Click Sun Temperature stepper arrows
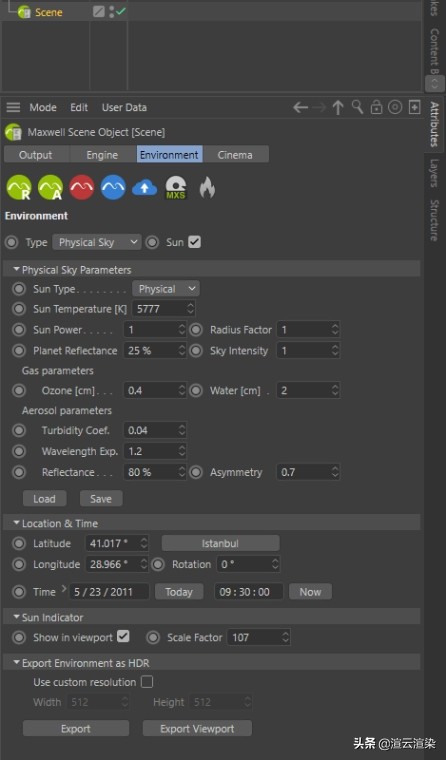Image resolution: width=446 pixels, height=760 pixels. click(190, 309)
